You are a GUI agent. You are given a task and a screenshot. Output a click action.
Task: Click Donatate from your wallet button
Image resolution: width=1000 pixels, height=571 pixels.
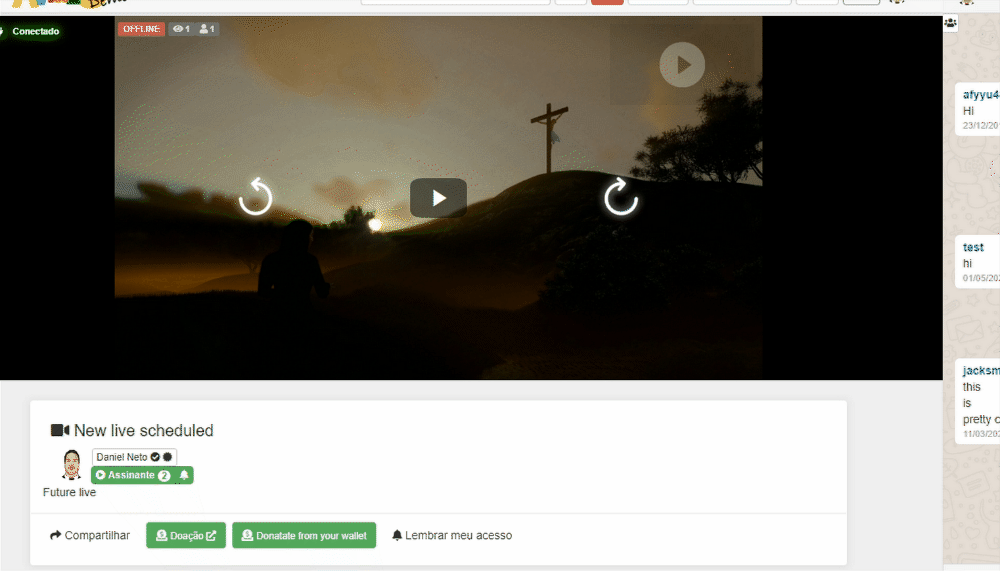click(x=304, y=535)
